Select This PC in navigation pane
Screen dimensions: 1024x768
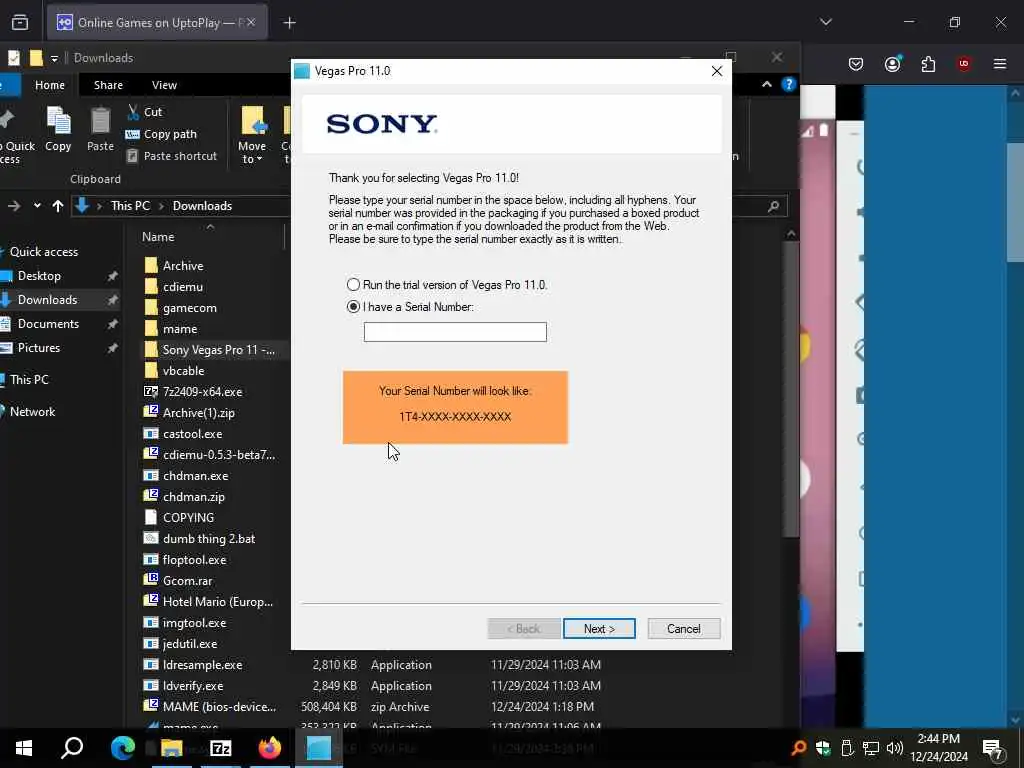pyautogui.click(x=29, y=379)
